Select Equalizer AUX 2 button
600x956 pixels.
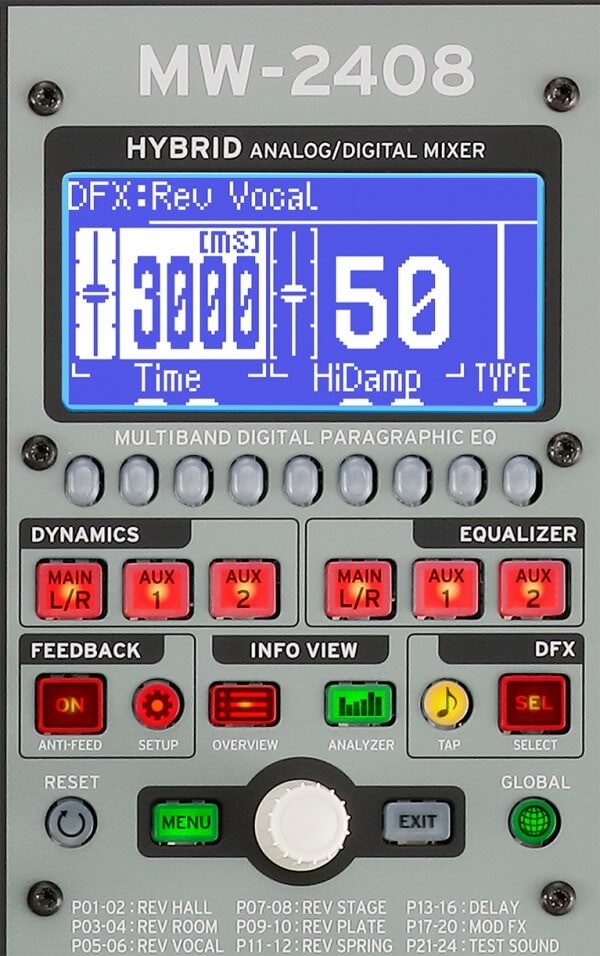[x=533, y=589]
